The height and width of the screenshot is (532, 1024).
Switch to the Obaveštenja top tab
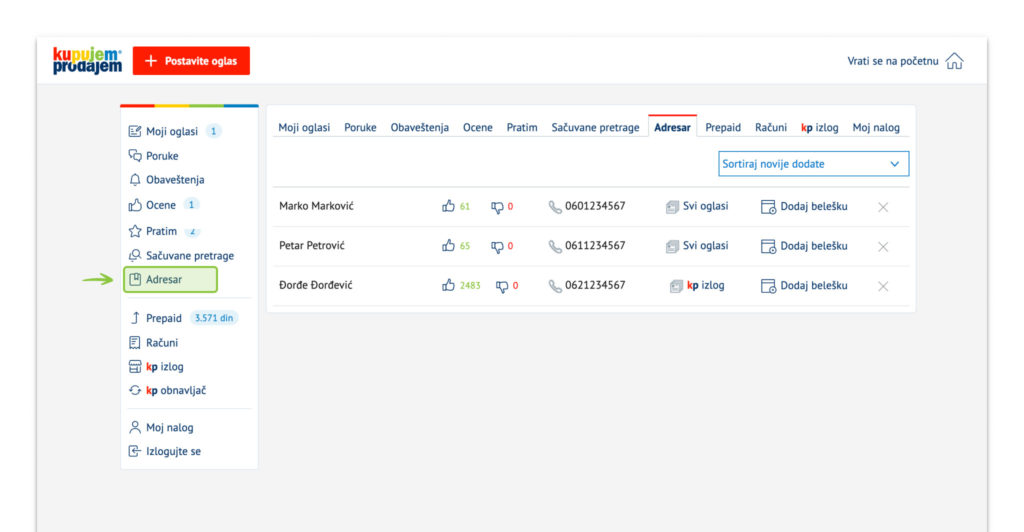pyautogui.click(x=419, y=127)
